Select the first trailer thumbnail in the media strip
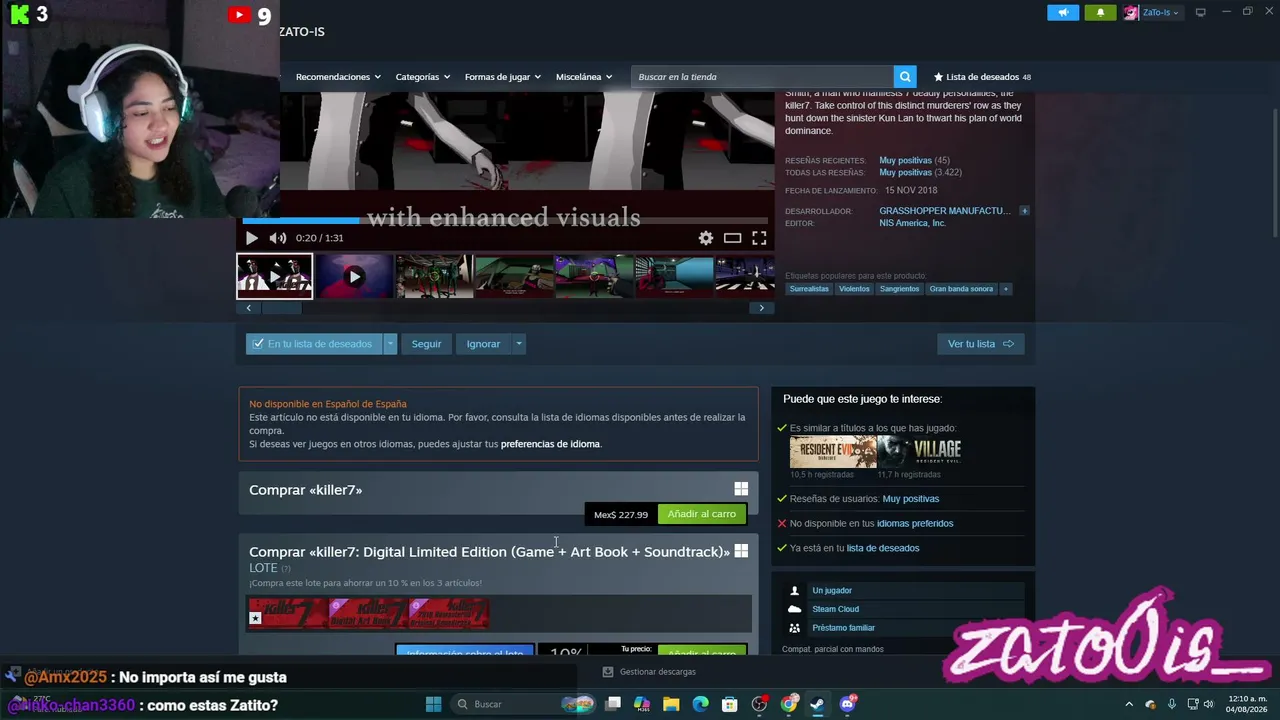The height and width of the screenshot is (720, 1280). click(275, 277)
